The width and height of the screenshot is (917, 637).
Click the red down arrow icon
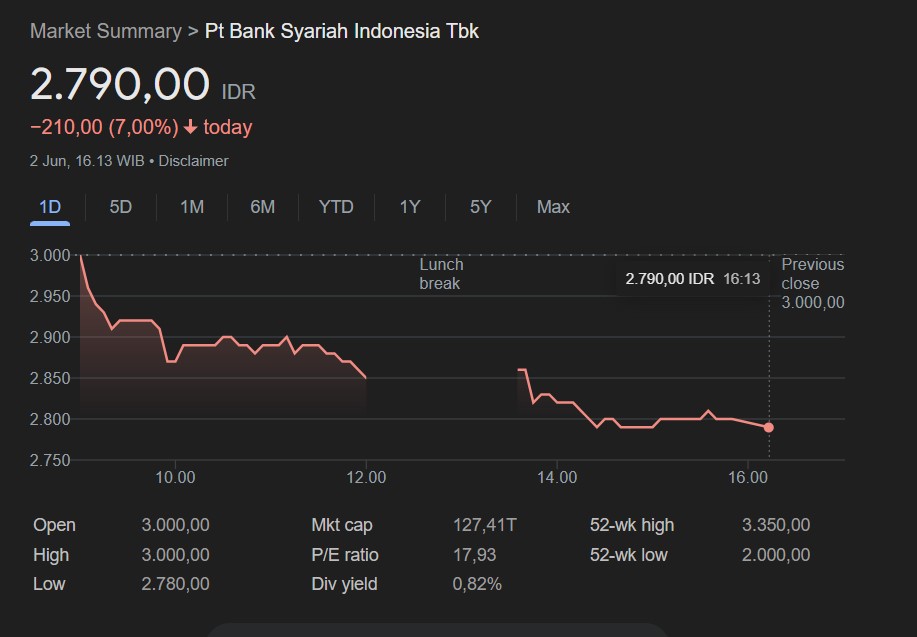point(191,127)
